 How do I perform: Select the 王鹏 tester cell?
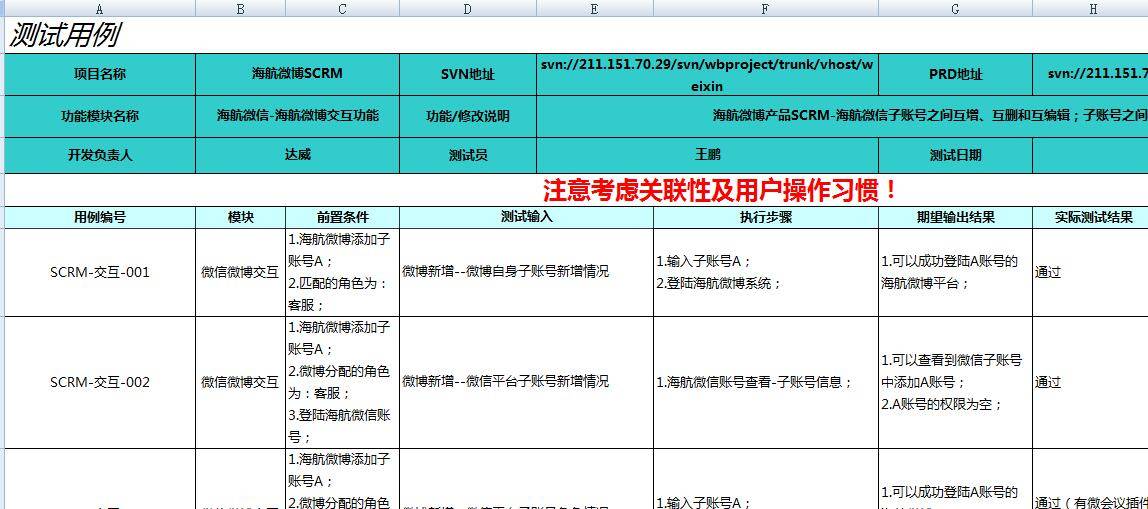pyautogui.click(x=707, y=155)
